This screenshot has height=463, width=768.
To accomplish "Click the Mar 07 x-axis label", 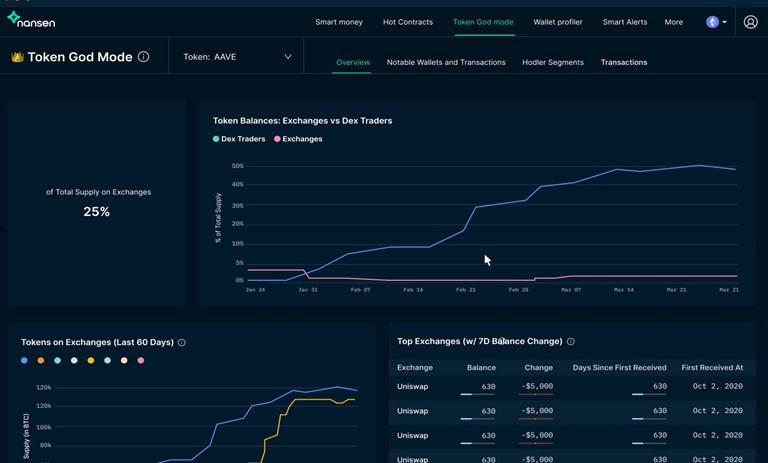I will (x=571, y=290).
